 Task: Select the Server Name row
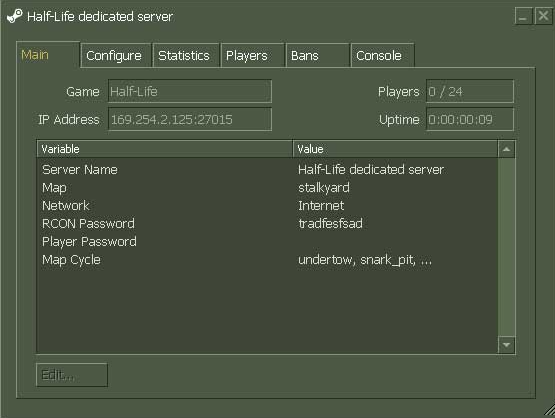[267, 170]
